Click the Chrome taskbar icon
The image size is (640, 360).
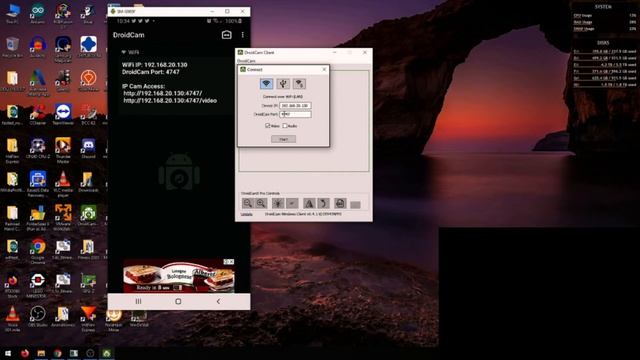(58, 353)
